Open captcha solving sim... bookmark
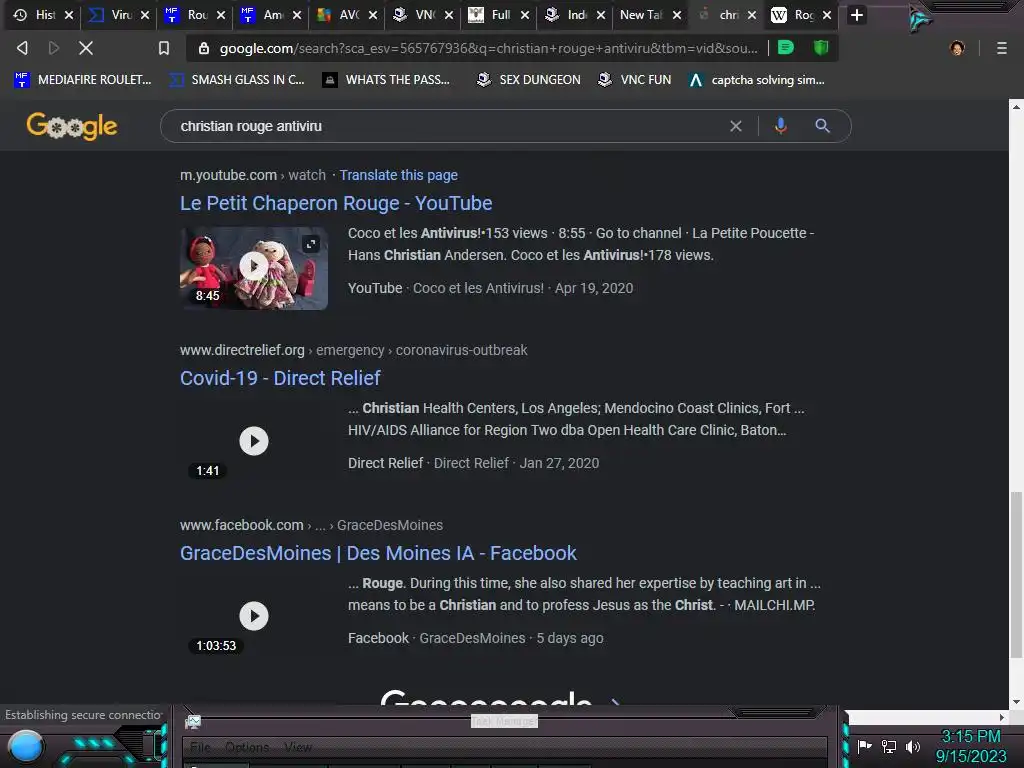 coord(757,80)
